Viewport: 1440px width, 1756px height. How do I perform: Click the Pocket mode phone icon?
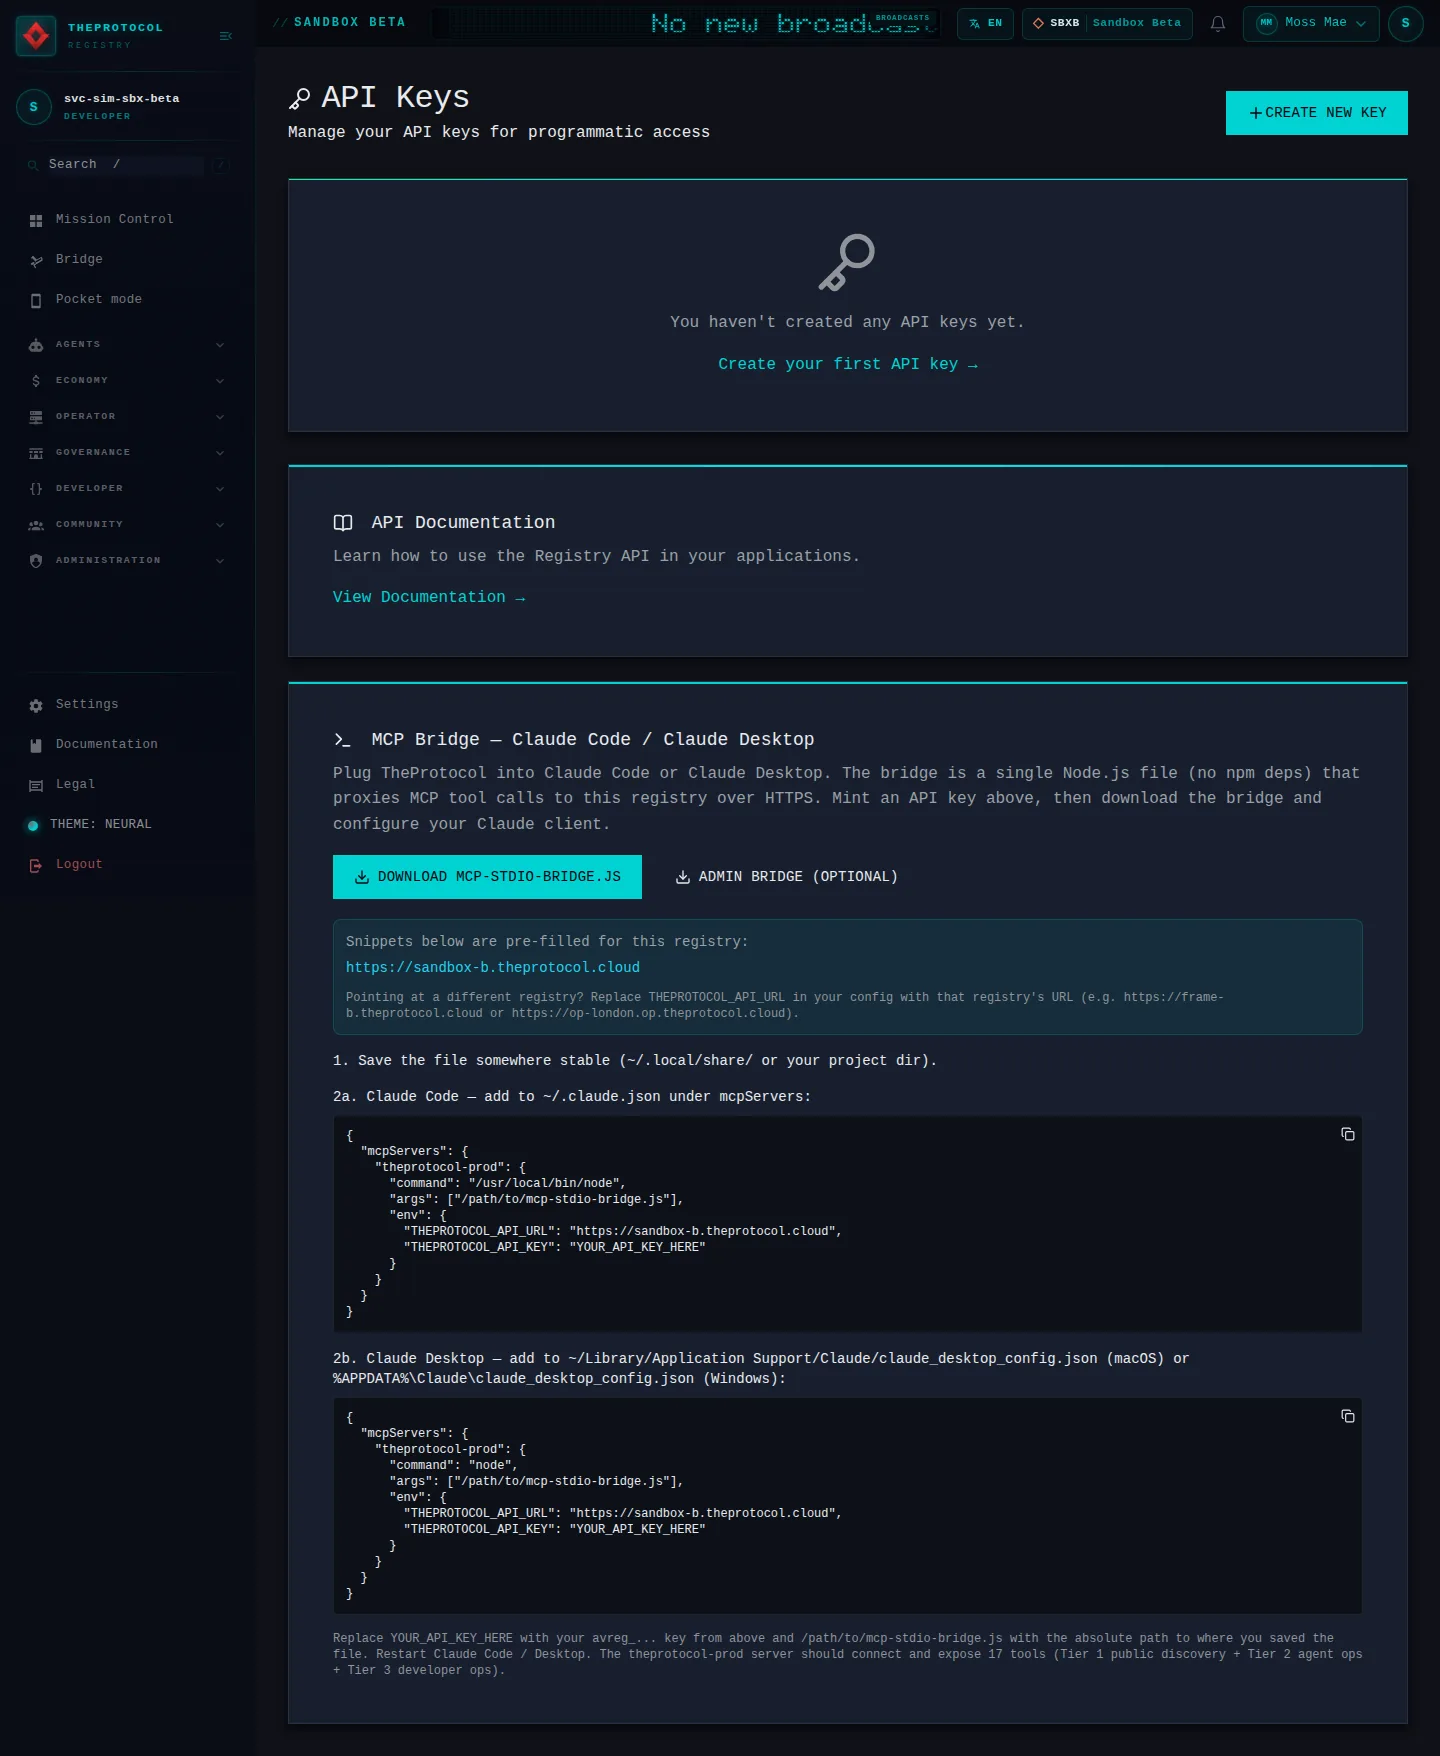pyautogui.click(x=36, y=300)
